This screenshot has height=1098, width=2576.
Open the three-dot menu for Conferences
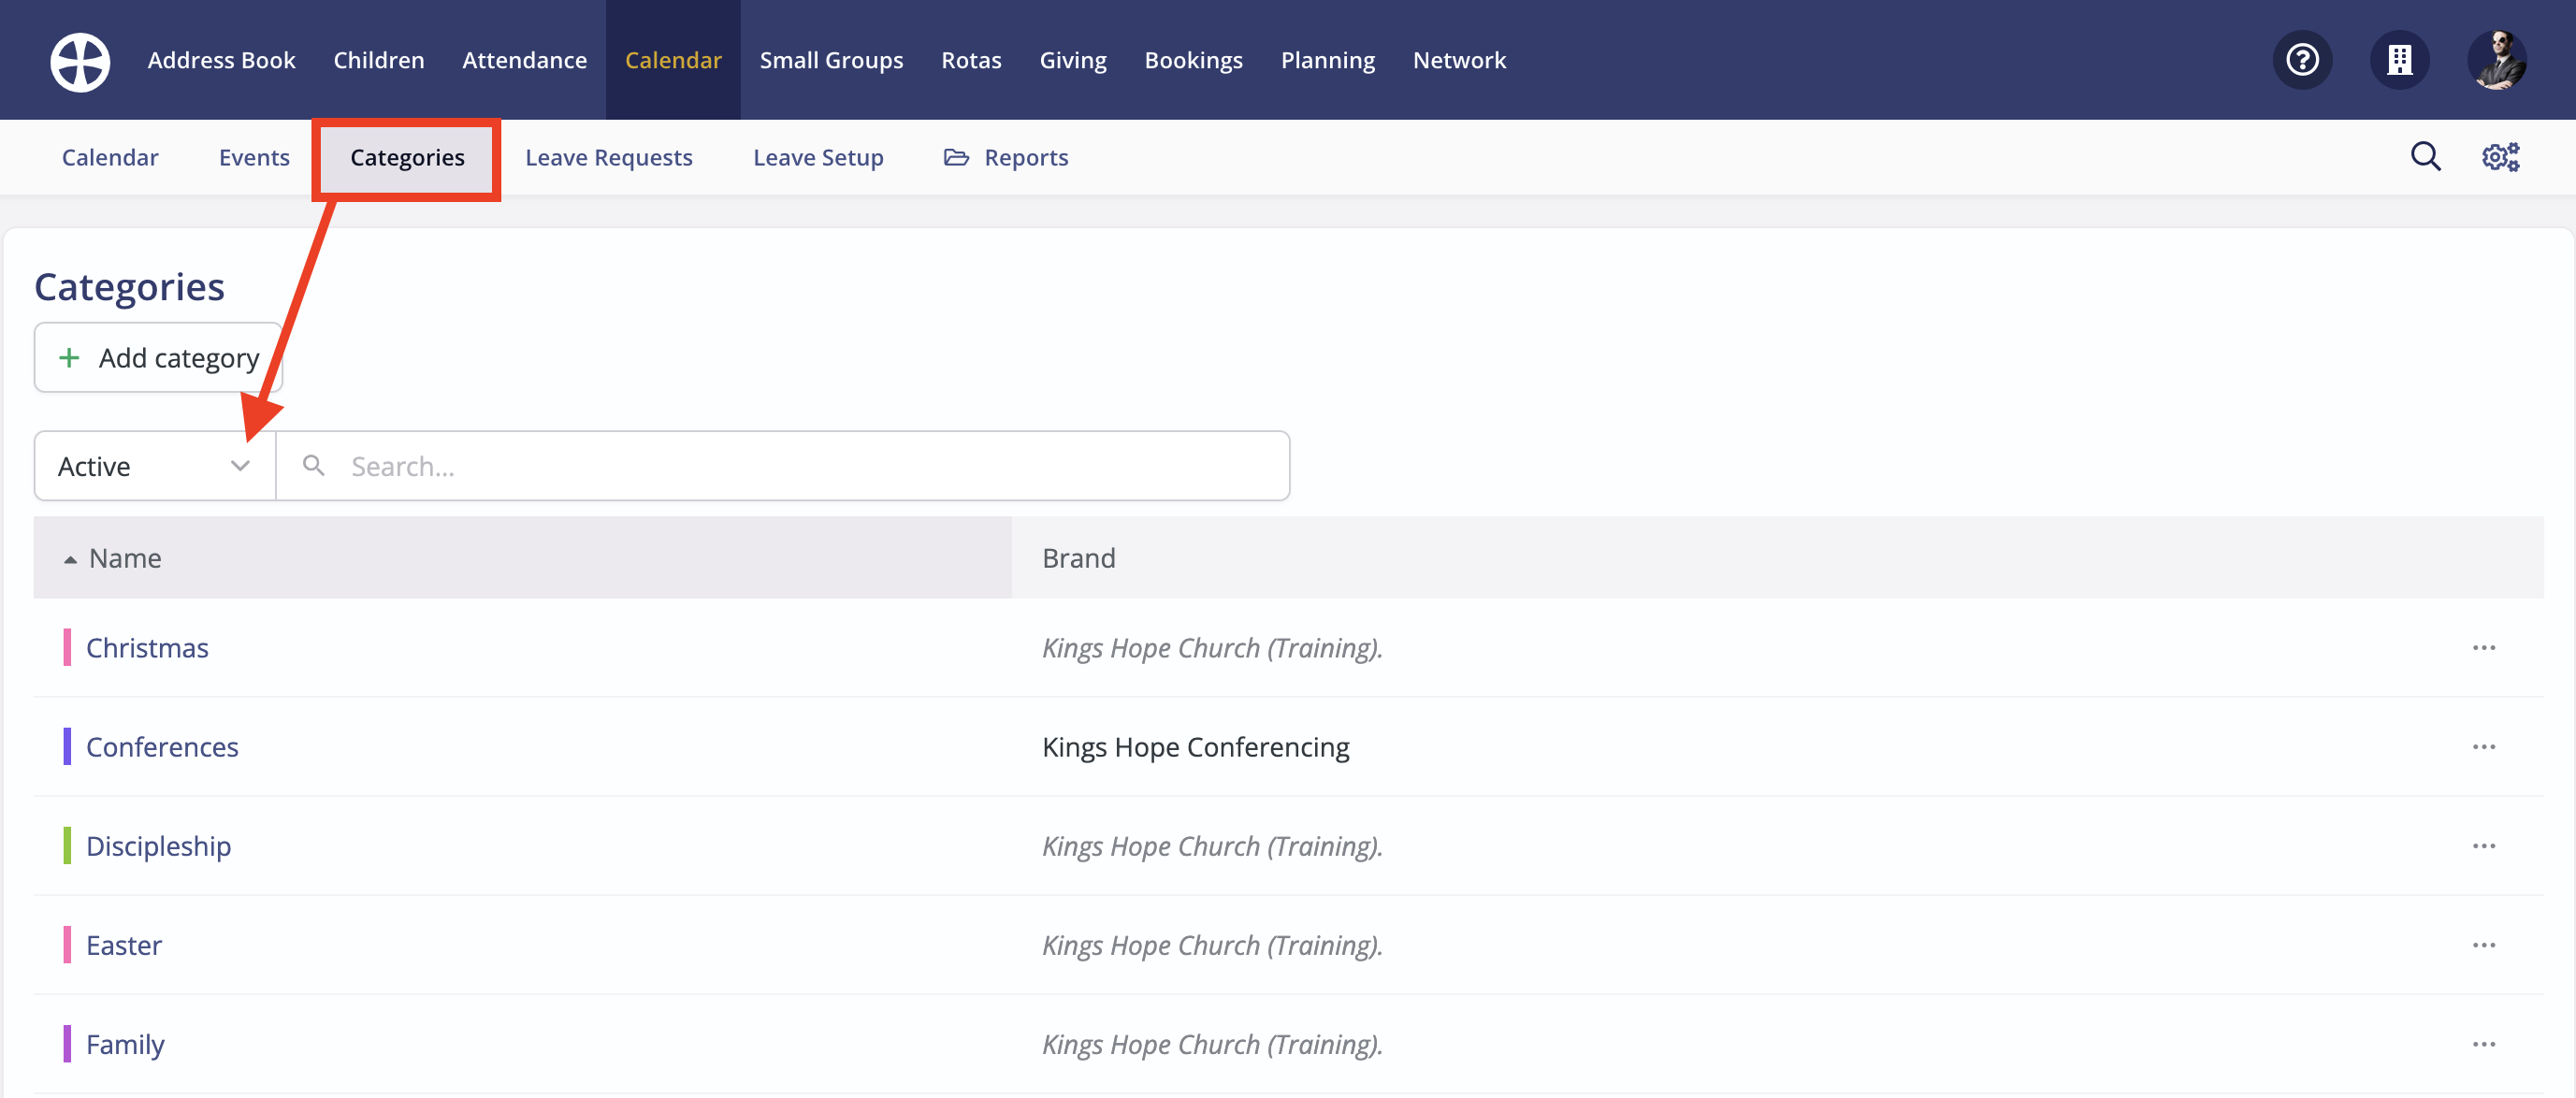point(2483,747)
